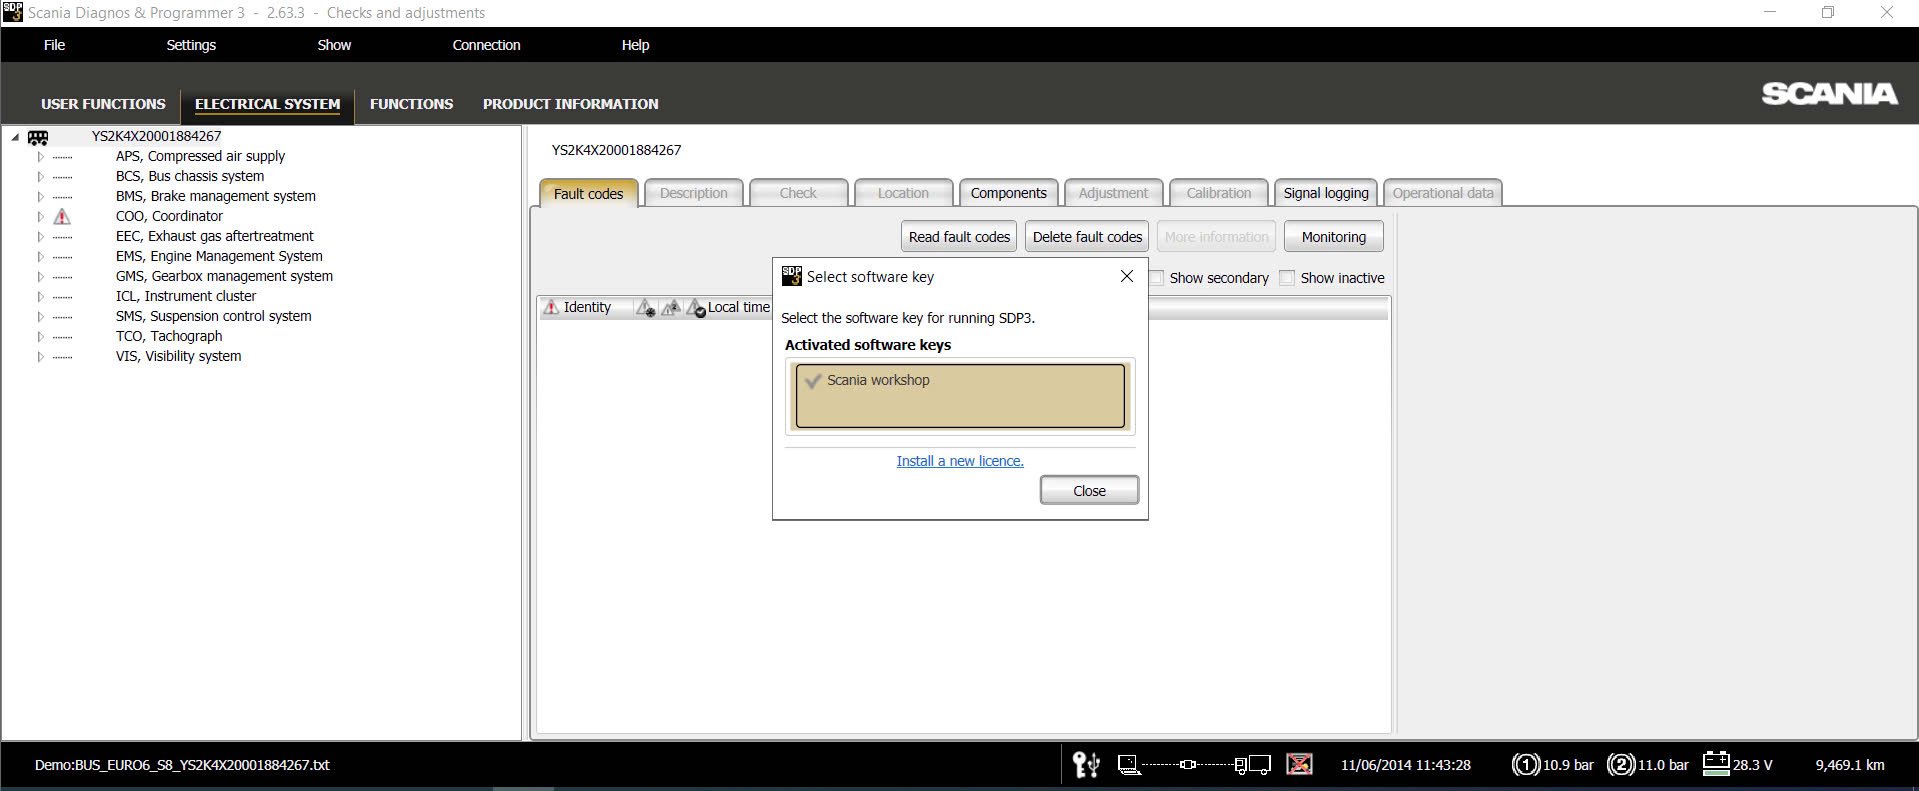Open the Show menu
Screen dimensions: 1919x791
tap(334, 45)
